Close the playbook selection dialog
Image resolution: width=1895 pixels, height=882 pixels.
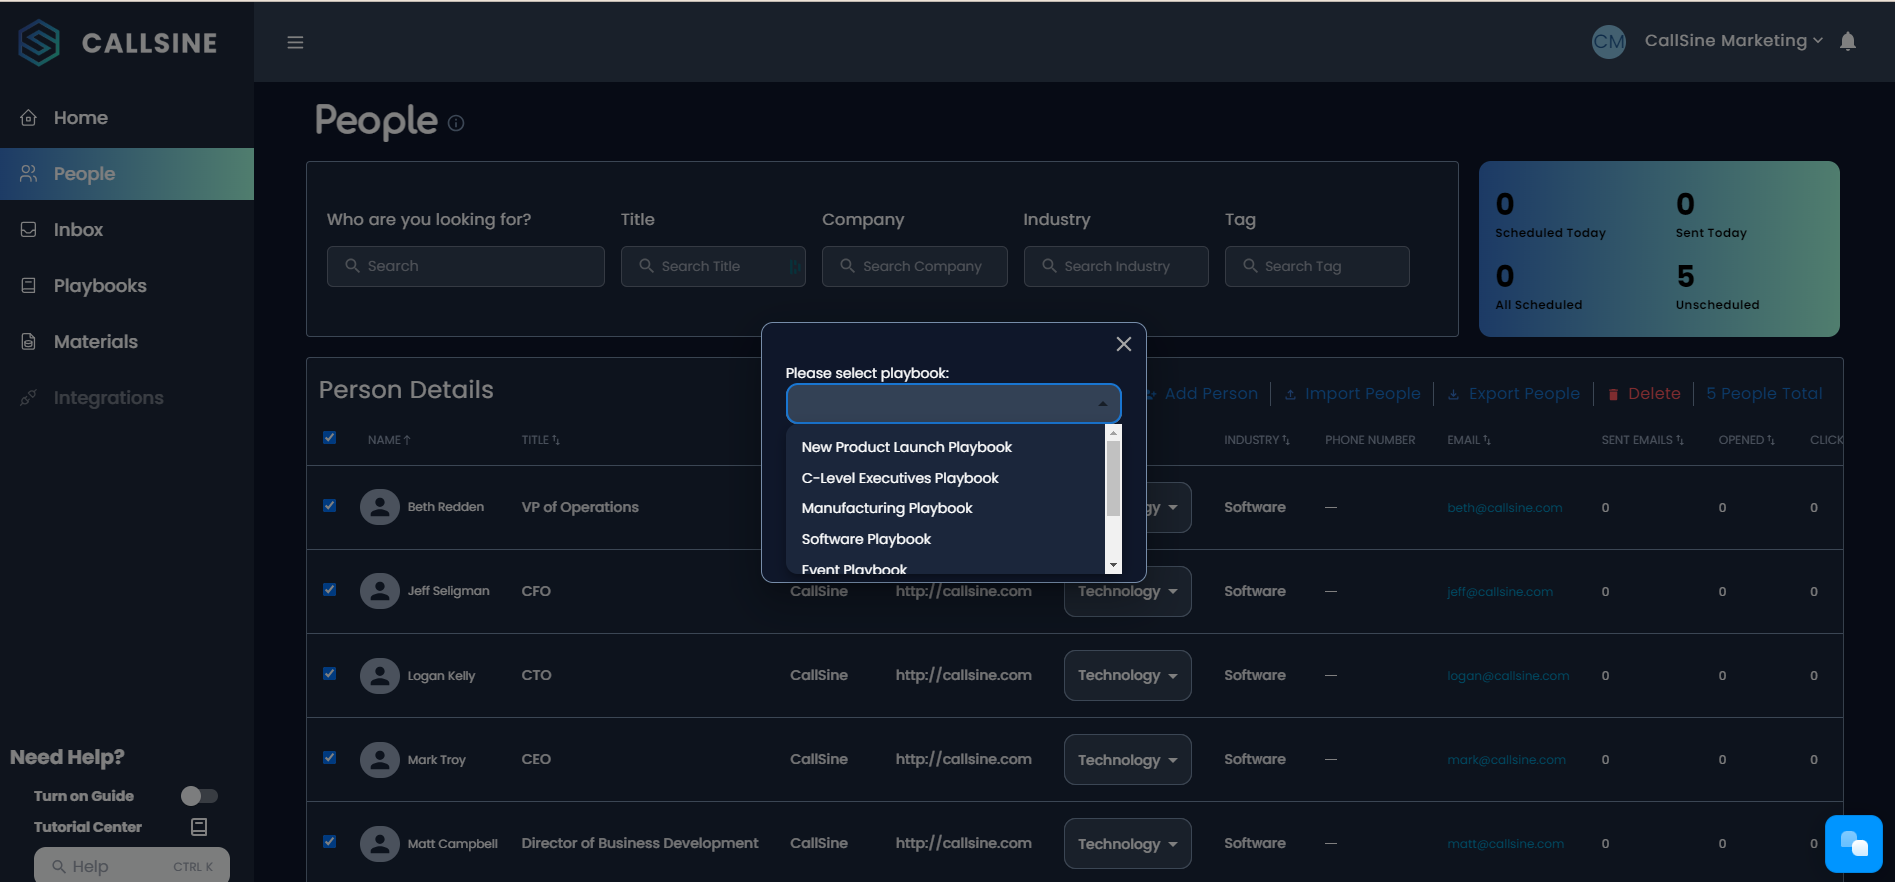(1124, 344)
